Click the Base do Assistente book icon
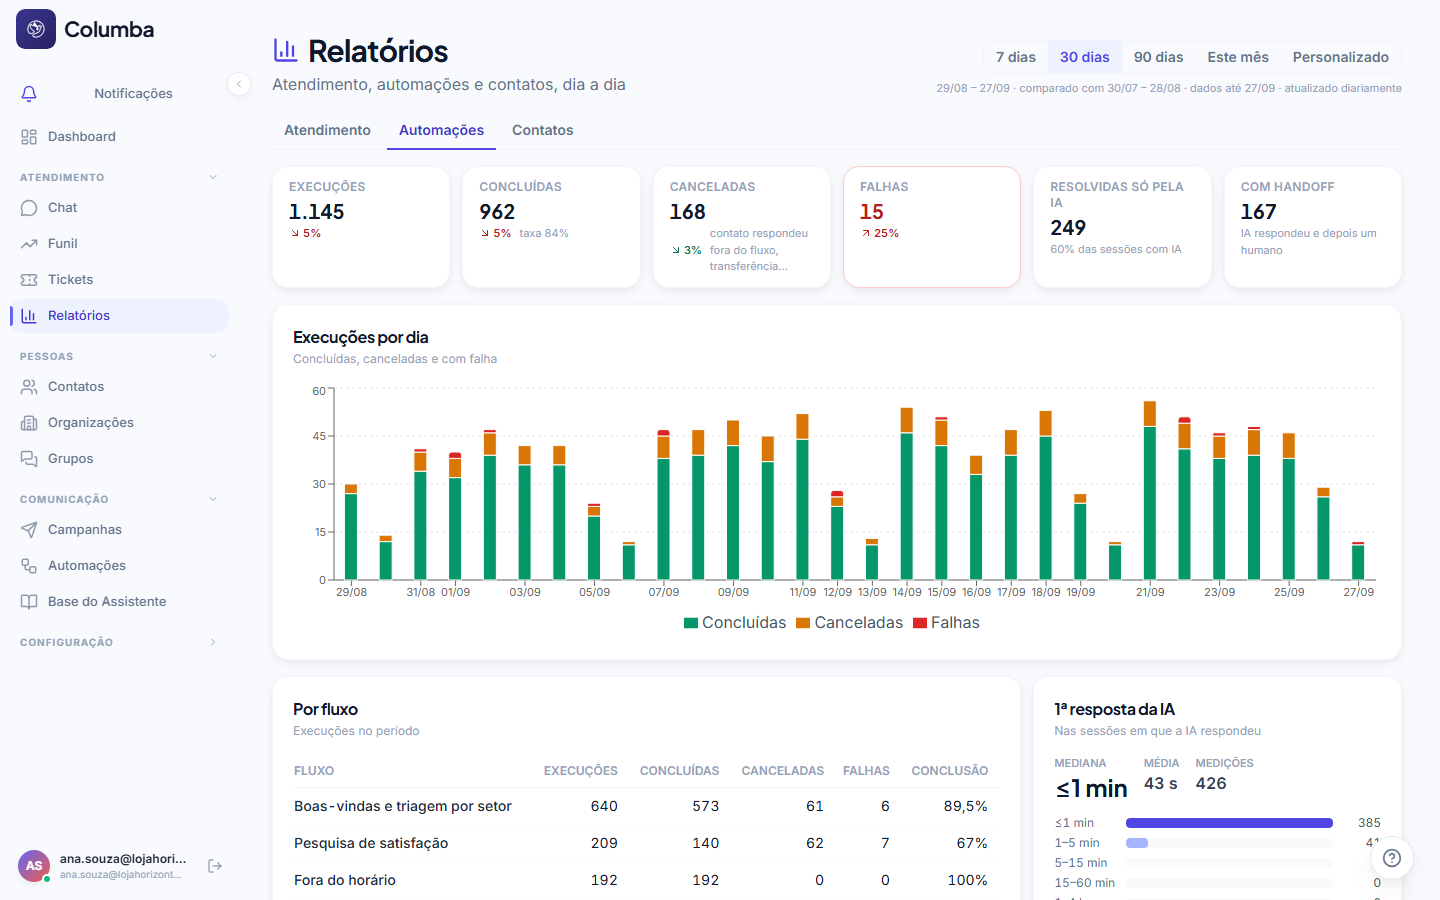1440x900 pixels. click(29, 602)
